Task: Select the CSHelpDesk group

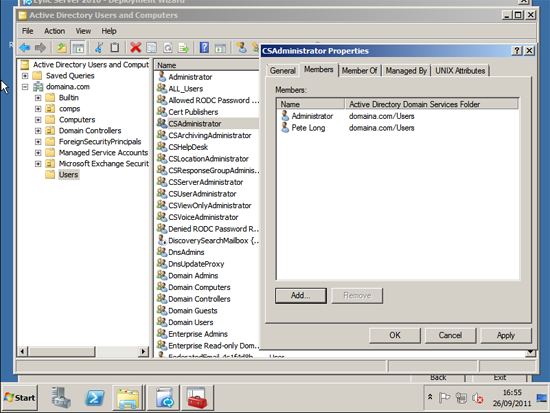Action: point(188,147)
